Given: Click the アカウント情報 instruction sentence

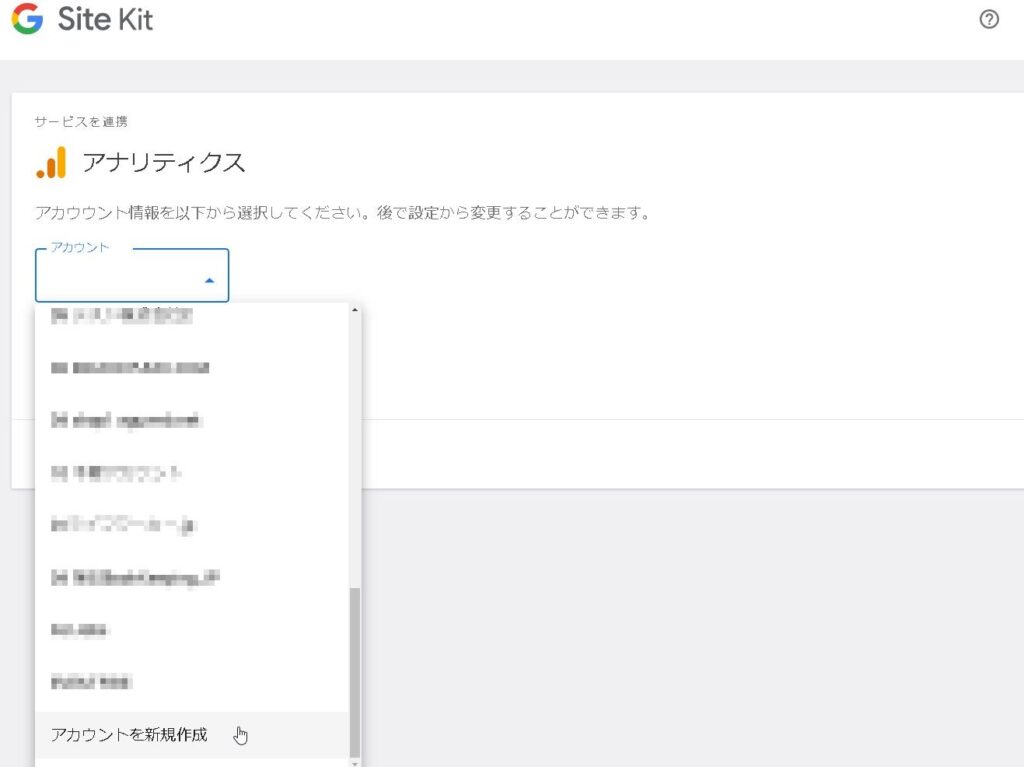Looking at the screenshot, I should (342, 213).
